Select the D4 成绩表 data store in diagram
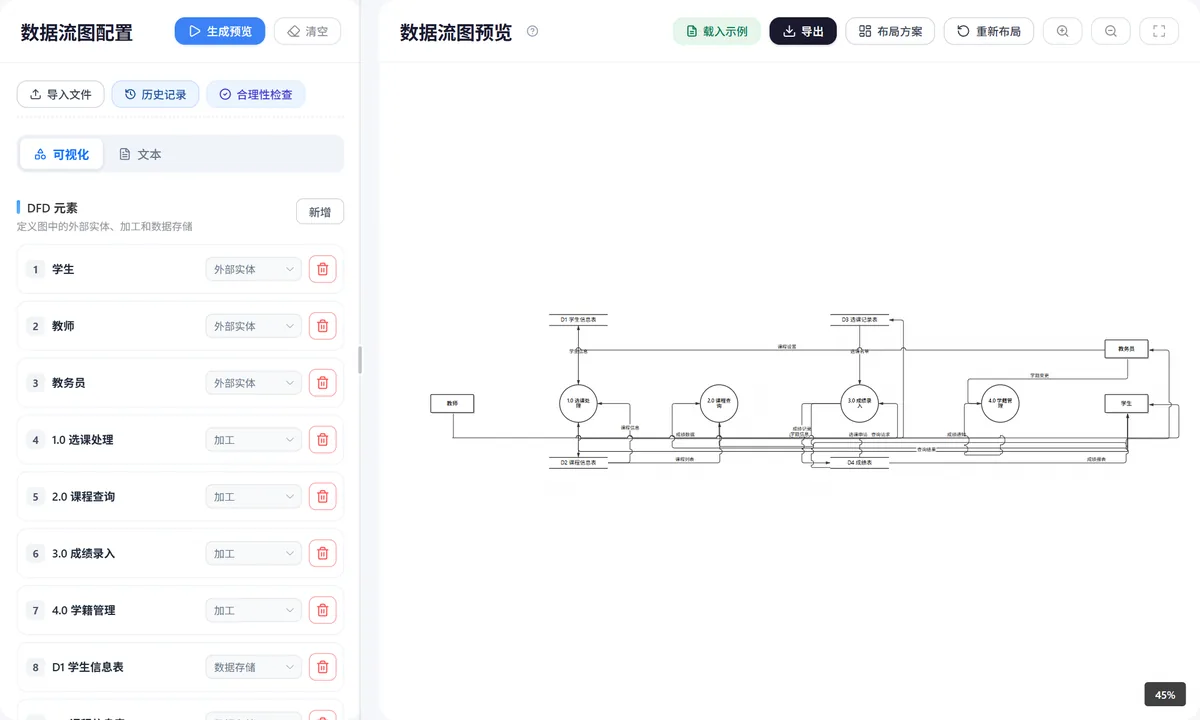The height and width of the screenshot is (720, 1200). [859, 463]
